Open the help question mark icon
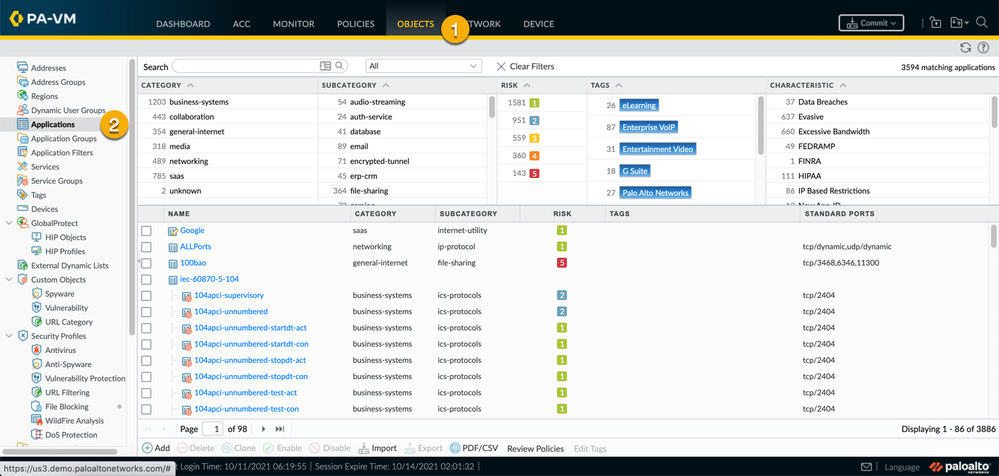Viewport: 999px width, 476px height. click(983, 48)
